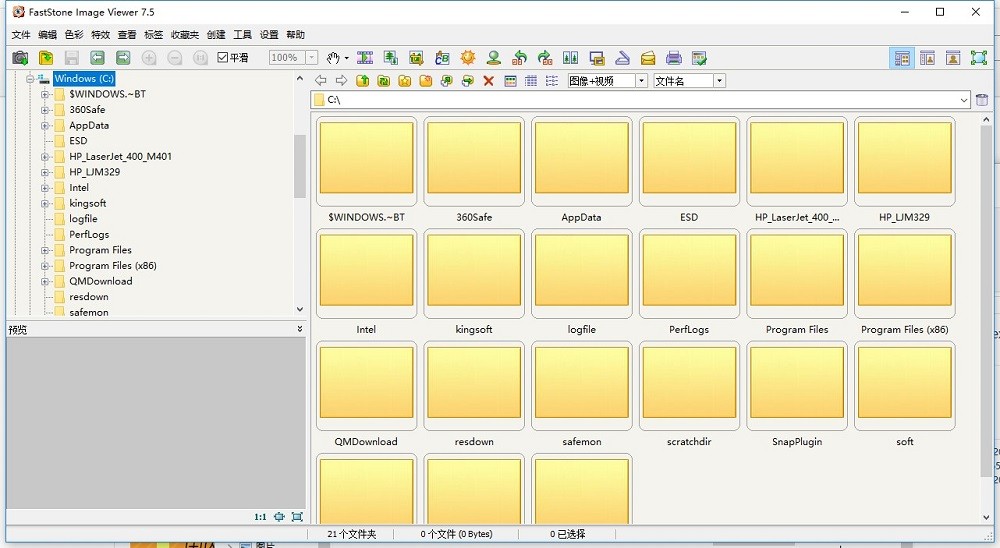Screen dimensions: 1000x548
Task: Click the crop board toolbar icon
Action: (x=416, y=58)
